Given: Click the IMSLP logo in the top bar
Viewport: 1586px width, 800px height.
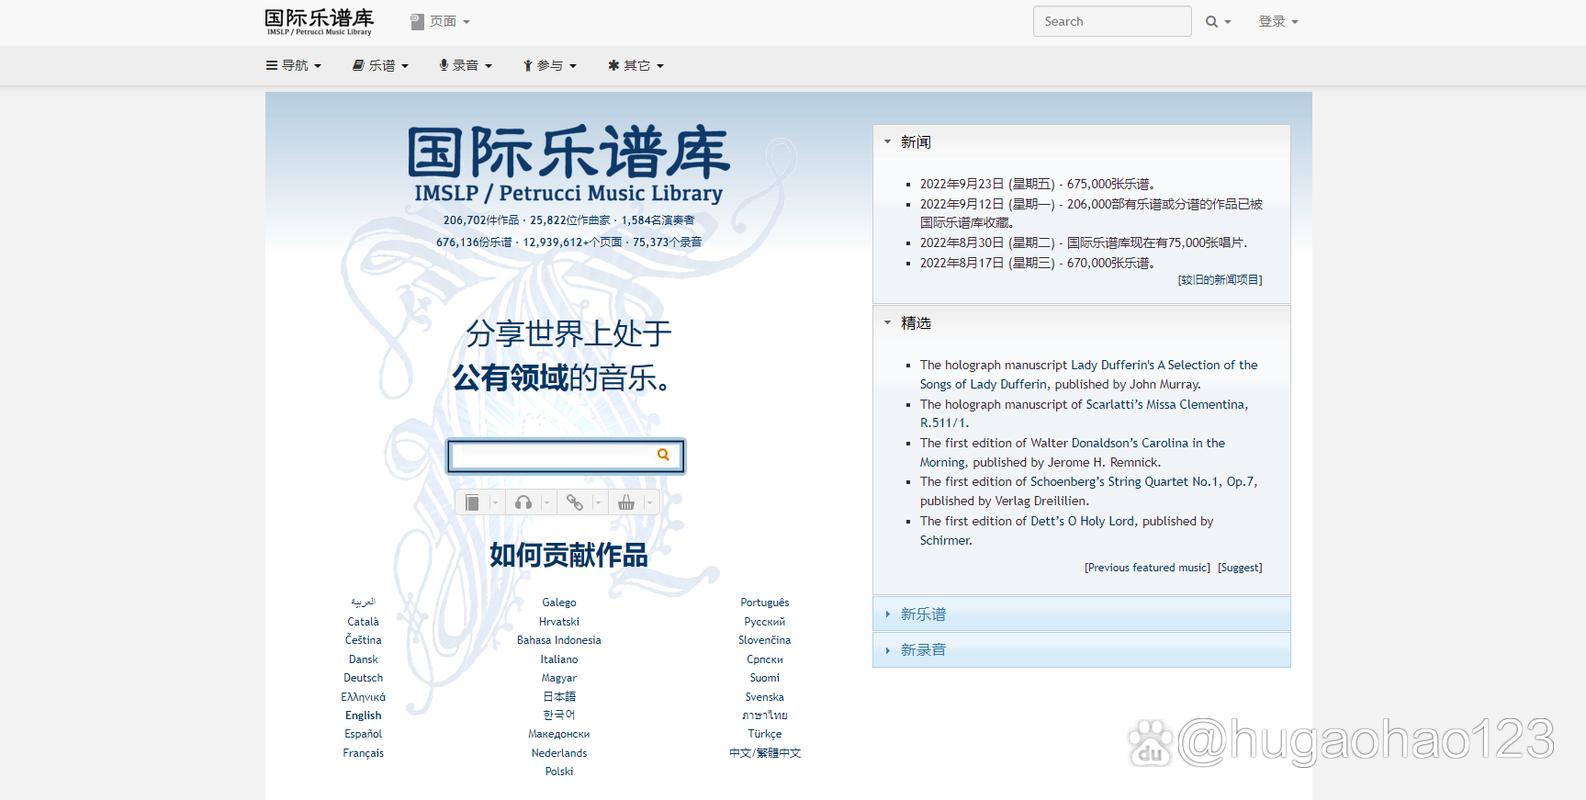Looking at the screenshot, I should click(x=319, y=22).
